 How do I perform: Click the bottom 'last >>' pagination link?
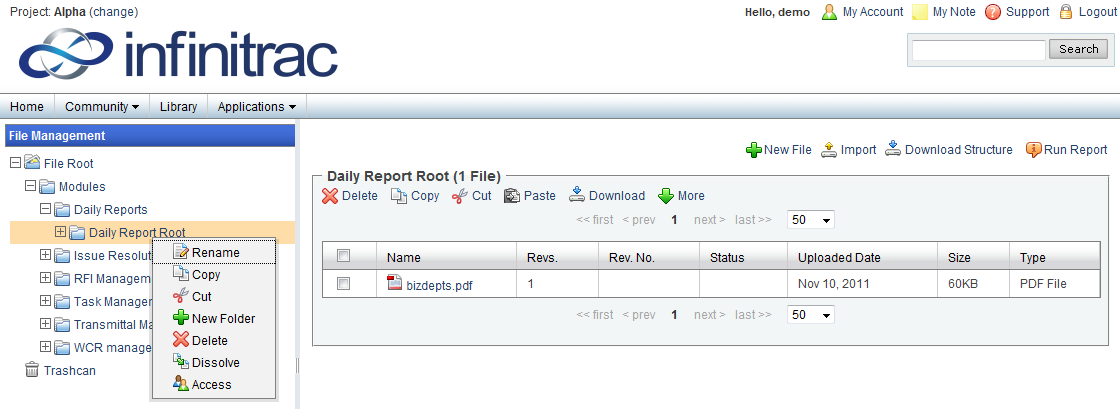tap(753, 315)
